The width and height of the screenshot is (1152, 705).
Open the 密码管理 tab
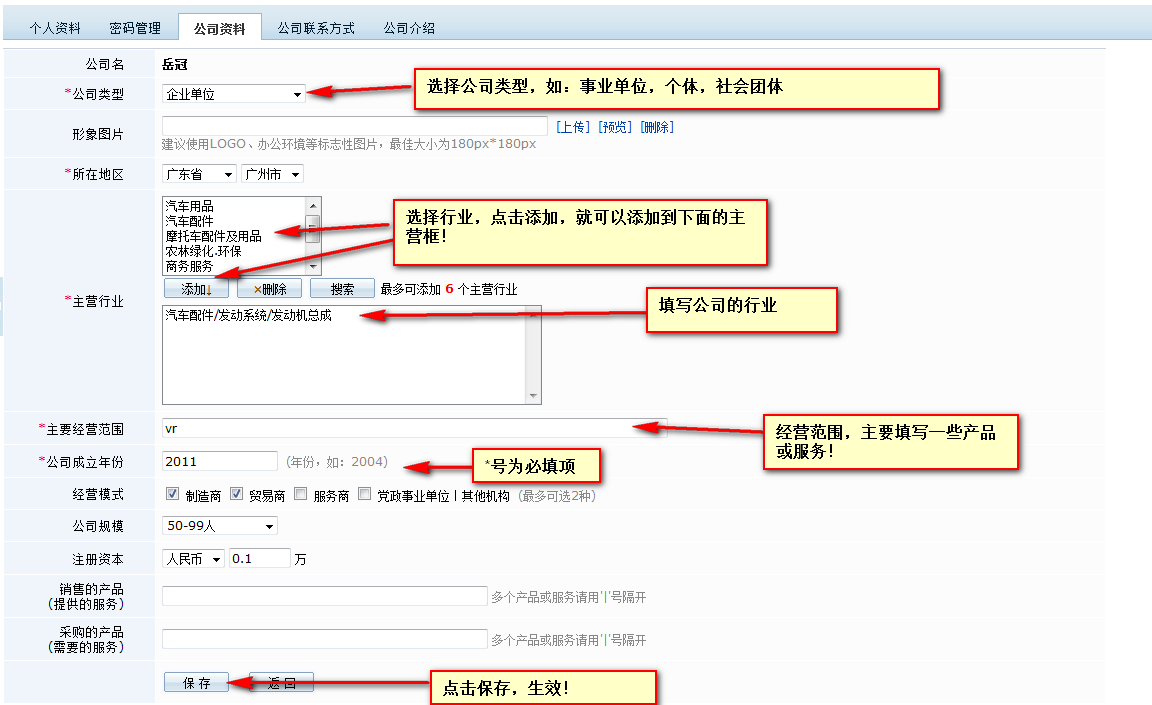134,28
